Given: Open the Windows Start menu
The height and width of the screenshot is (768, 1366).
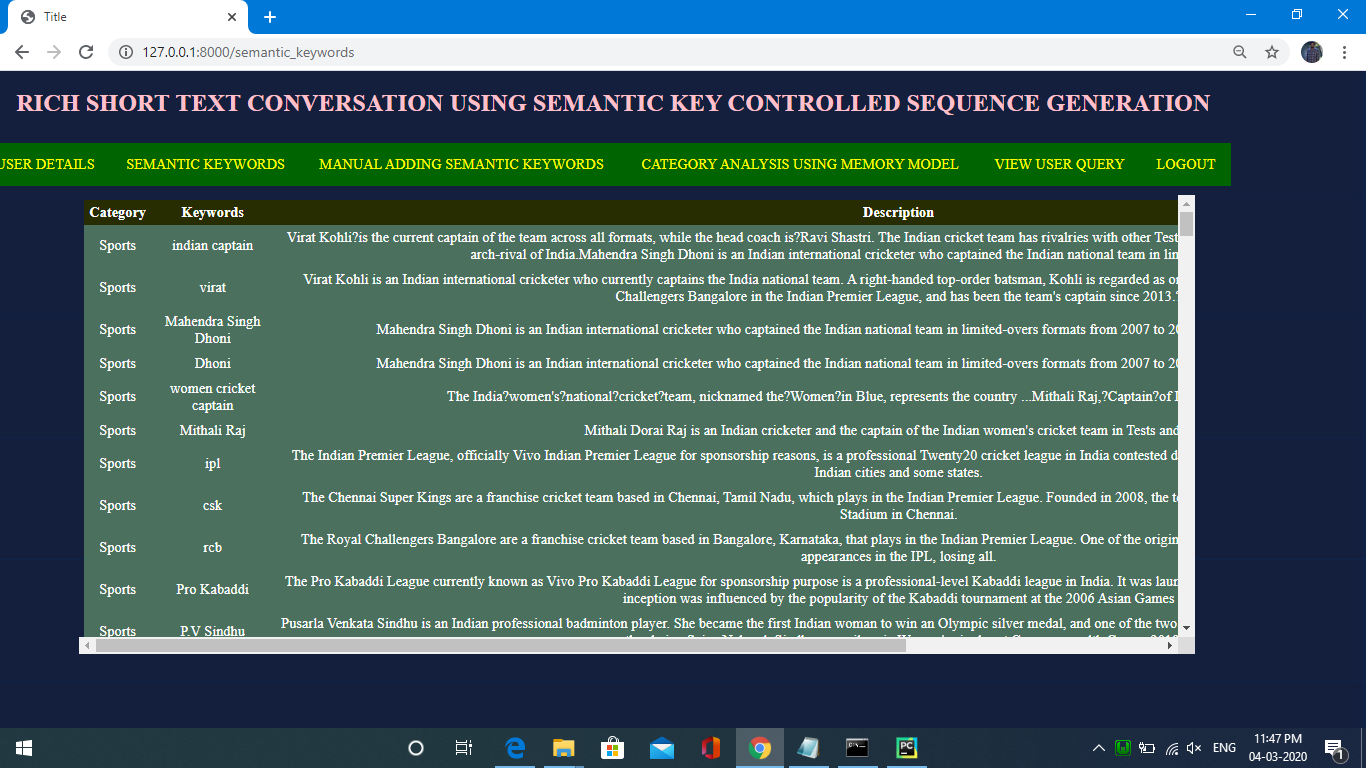Looking at the screenshot, I should pyautogui.click(x=24, y=748).
